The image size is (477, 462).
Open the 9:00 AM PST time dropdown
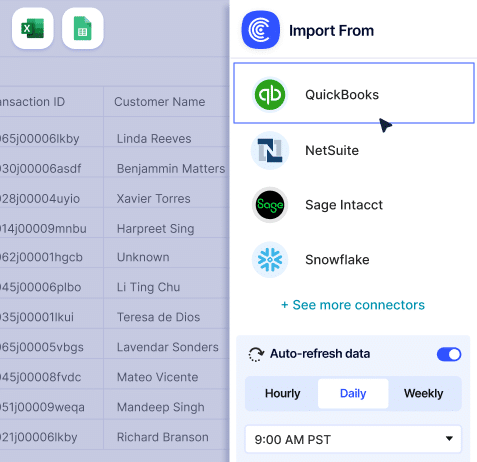tap(353, 439)
